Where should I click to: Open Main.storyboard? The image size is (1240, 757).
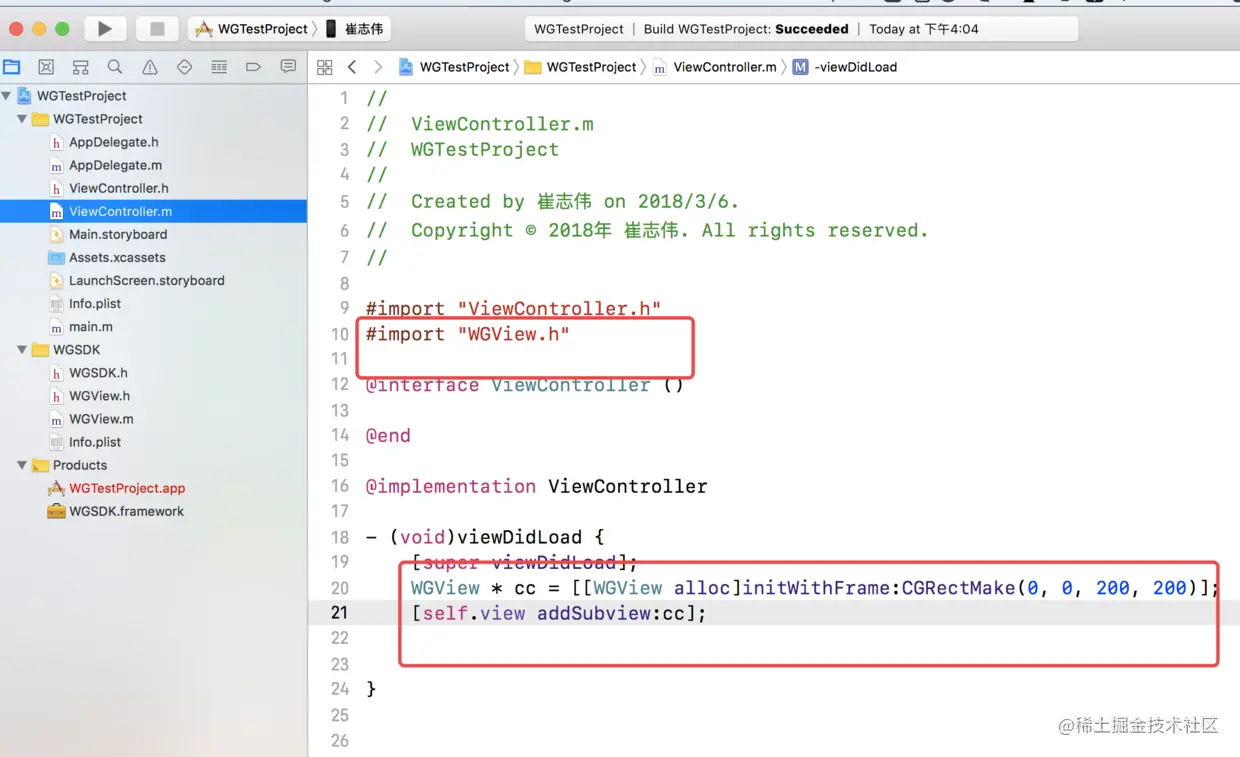pyautogui.click(x=118, y=234)
